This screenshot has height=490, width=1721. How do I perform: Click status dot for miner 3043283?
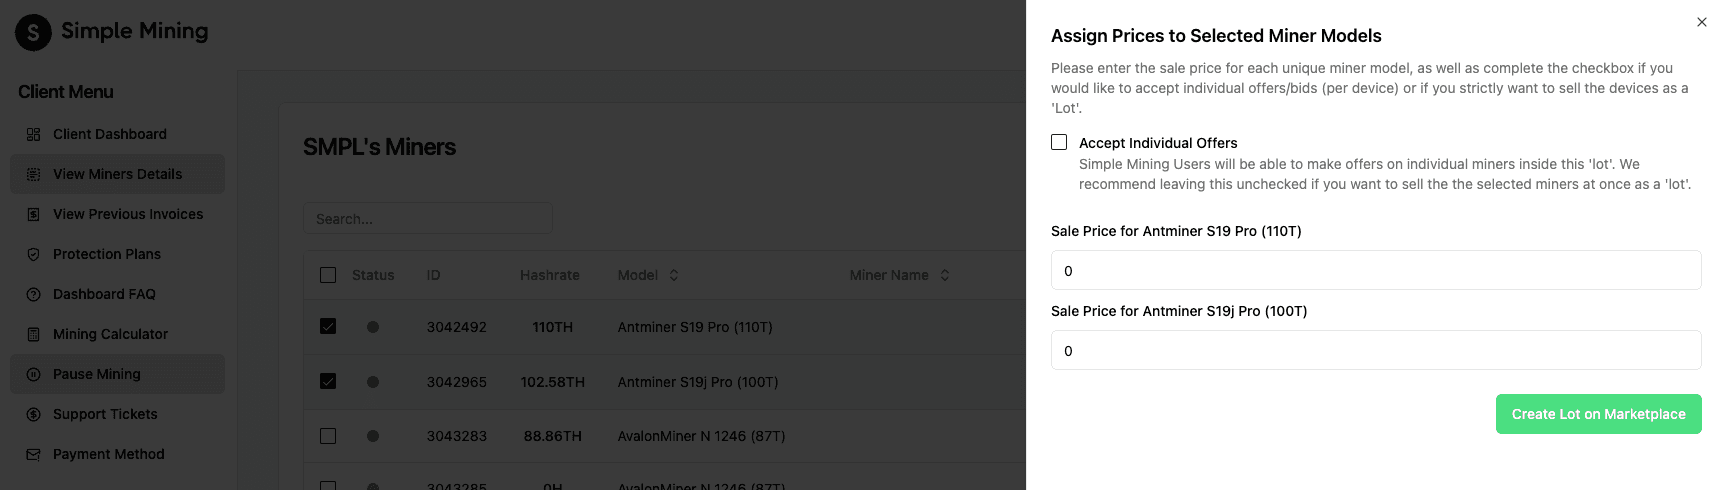(373, 436)
